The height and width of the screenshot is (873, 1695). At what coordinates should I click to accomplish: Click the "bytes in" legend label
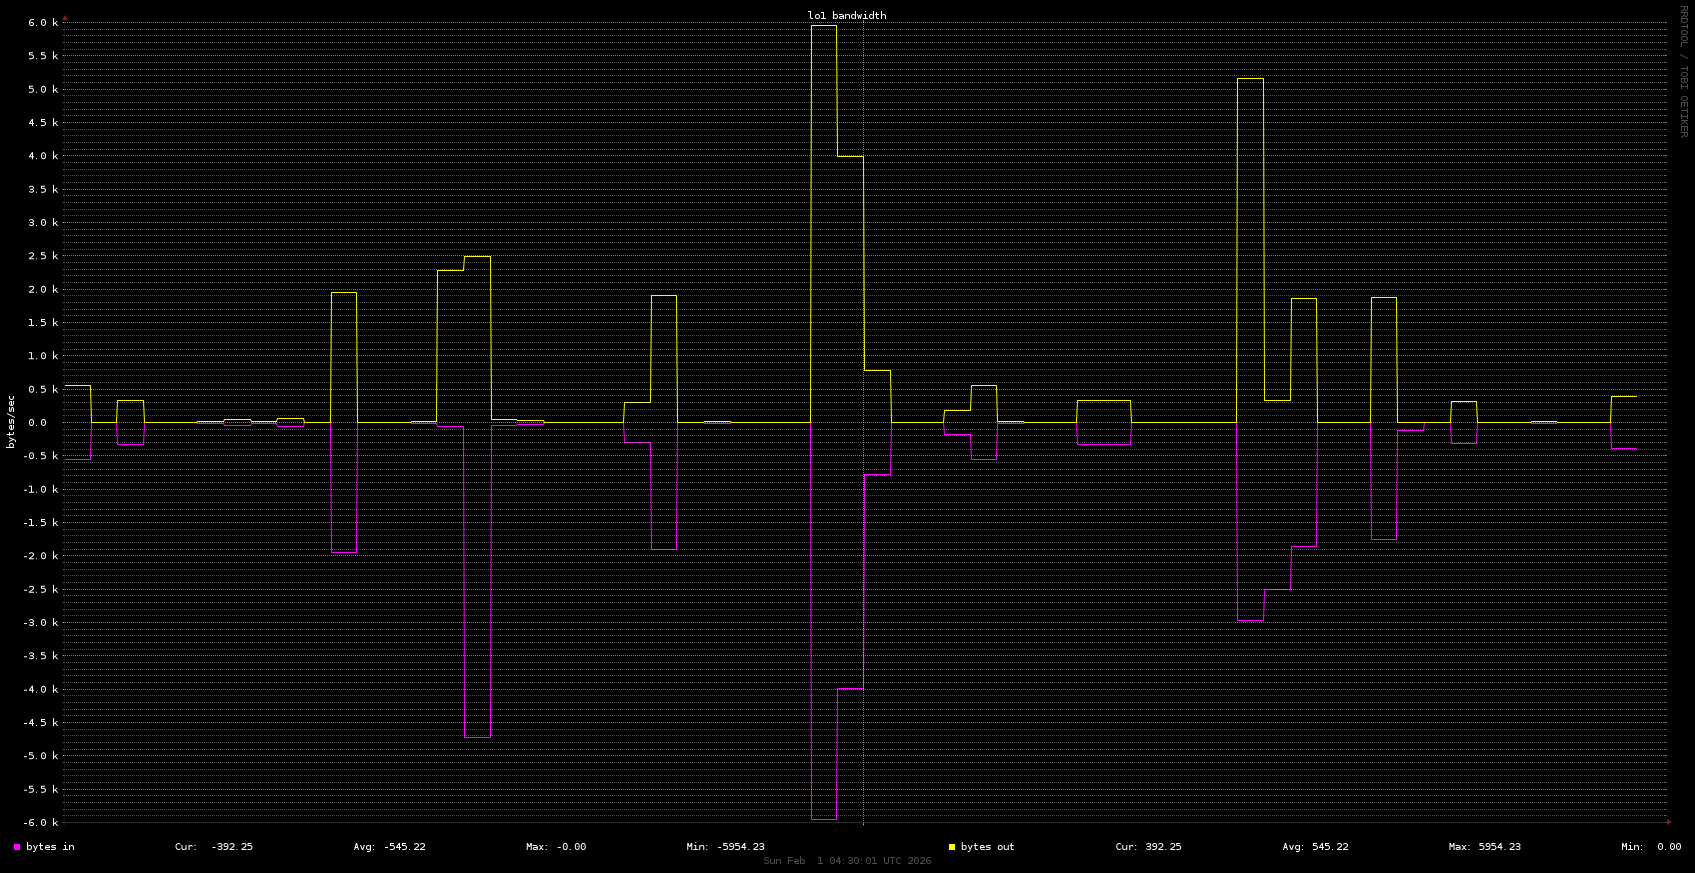point(50,847)
